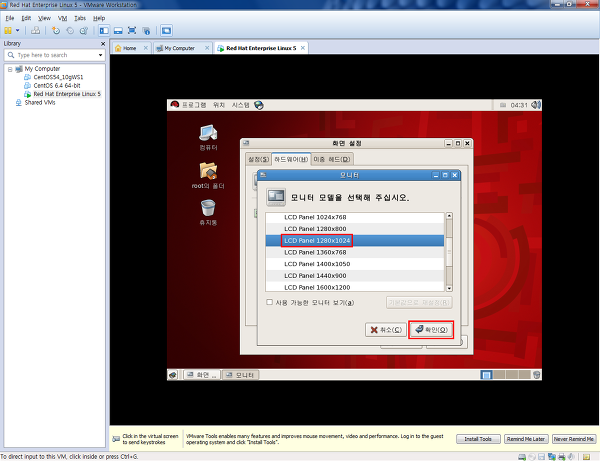Select LCD Panel 1360x768
Viewport: 600px width, 461px height.
point(355,252)
